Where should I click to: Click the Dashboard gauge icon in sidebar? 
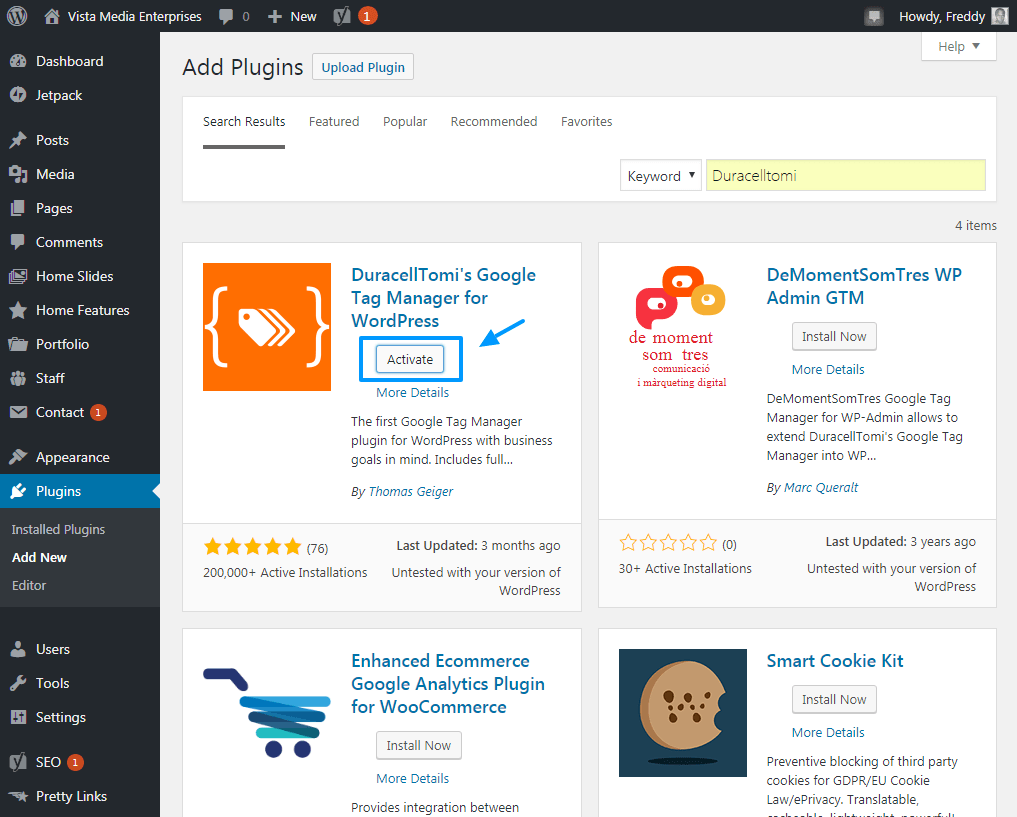tap(18, 61)
